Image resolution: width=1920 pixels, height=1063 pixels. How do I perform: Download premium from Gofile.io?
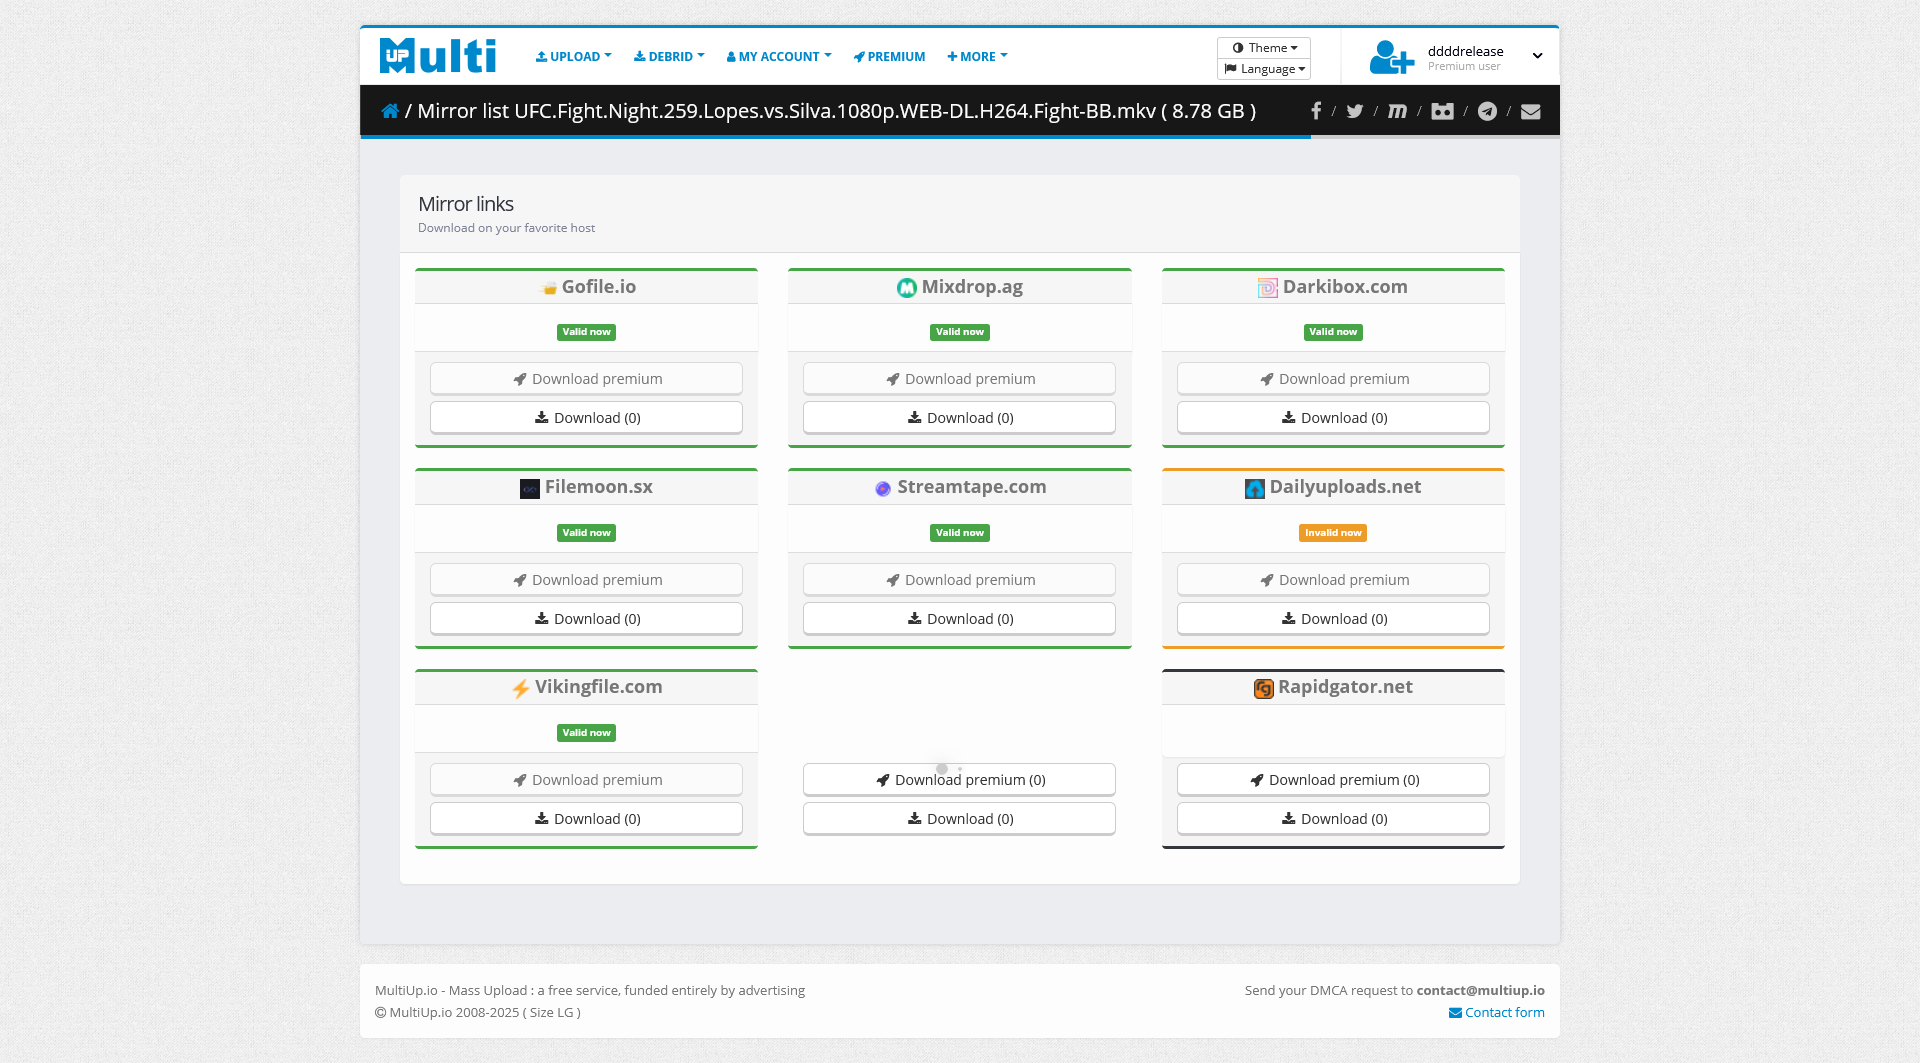[586, 379]
